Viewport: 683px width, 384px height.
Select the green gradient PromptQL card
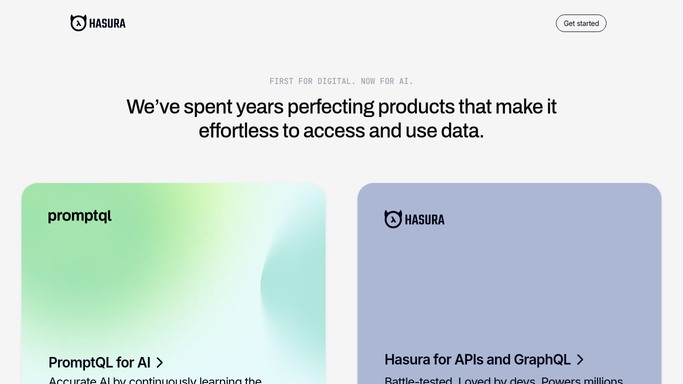174,283
